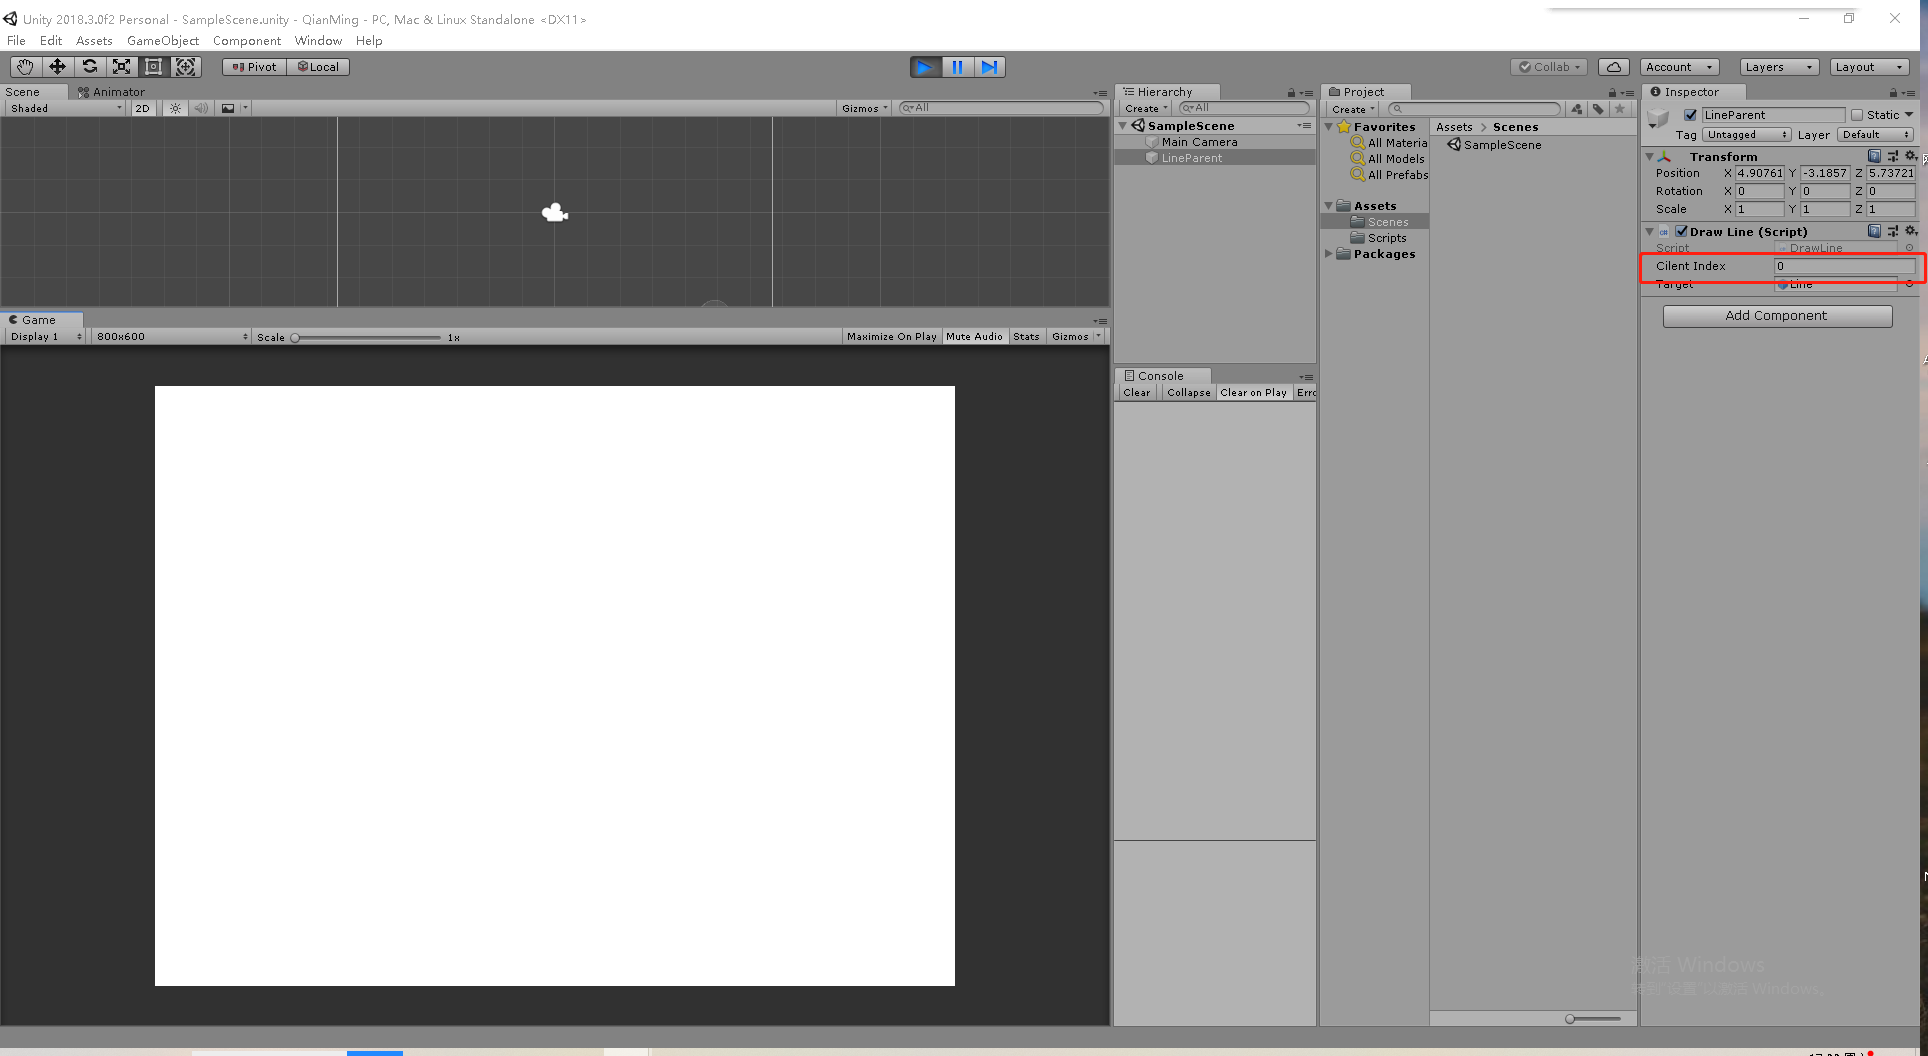Toggle Draw Line script enabled checkbox
Image resolution: width=1928 pixels, height=1056 pixels.
pyautogui.click(x=1681, y=231)
